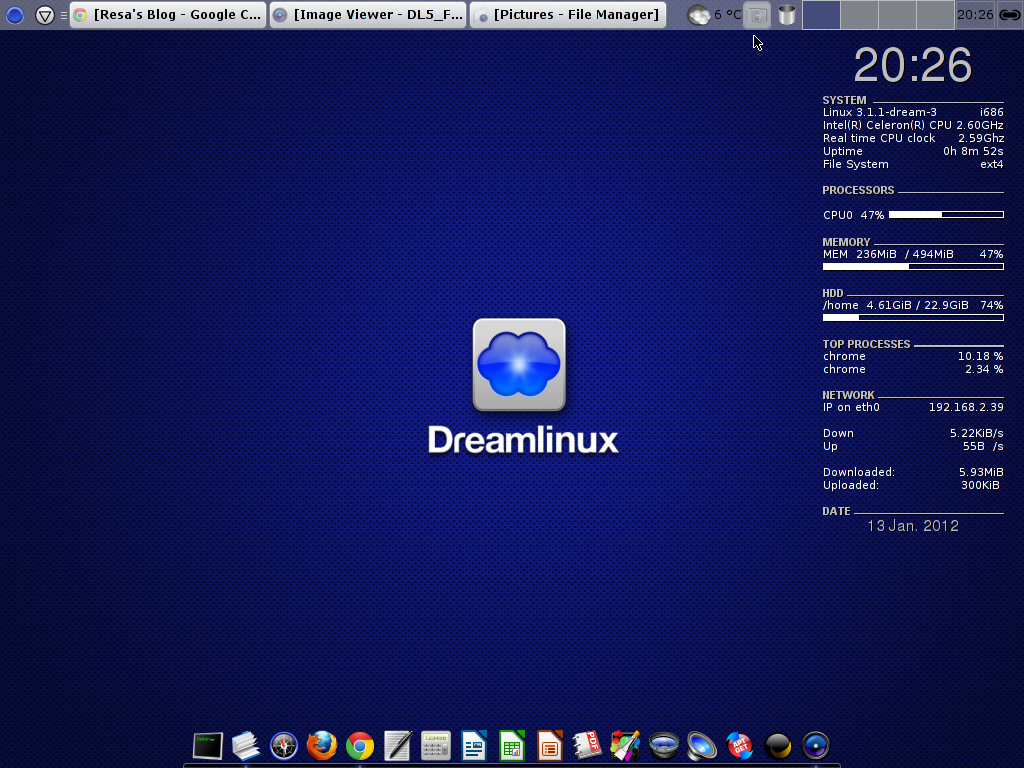1024x768 pixels.
Task: Click the MEM memory usage bar
Action: point(913,266)
